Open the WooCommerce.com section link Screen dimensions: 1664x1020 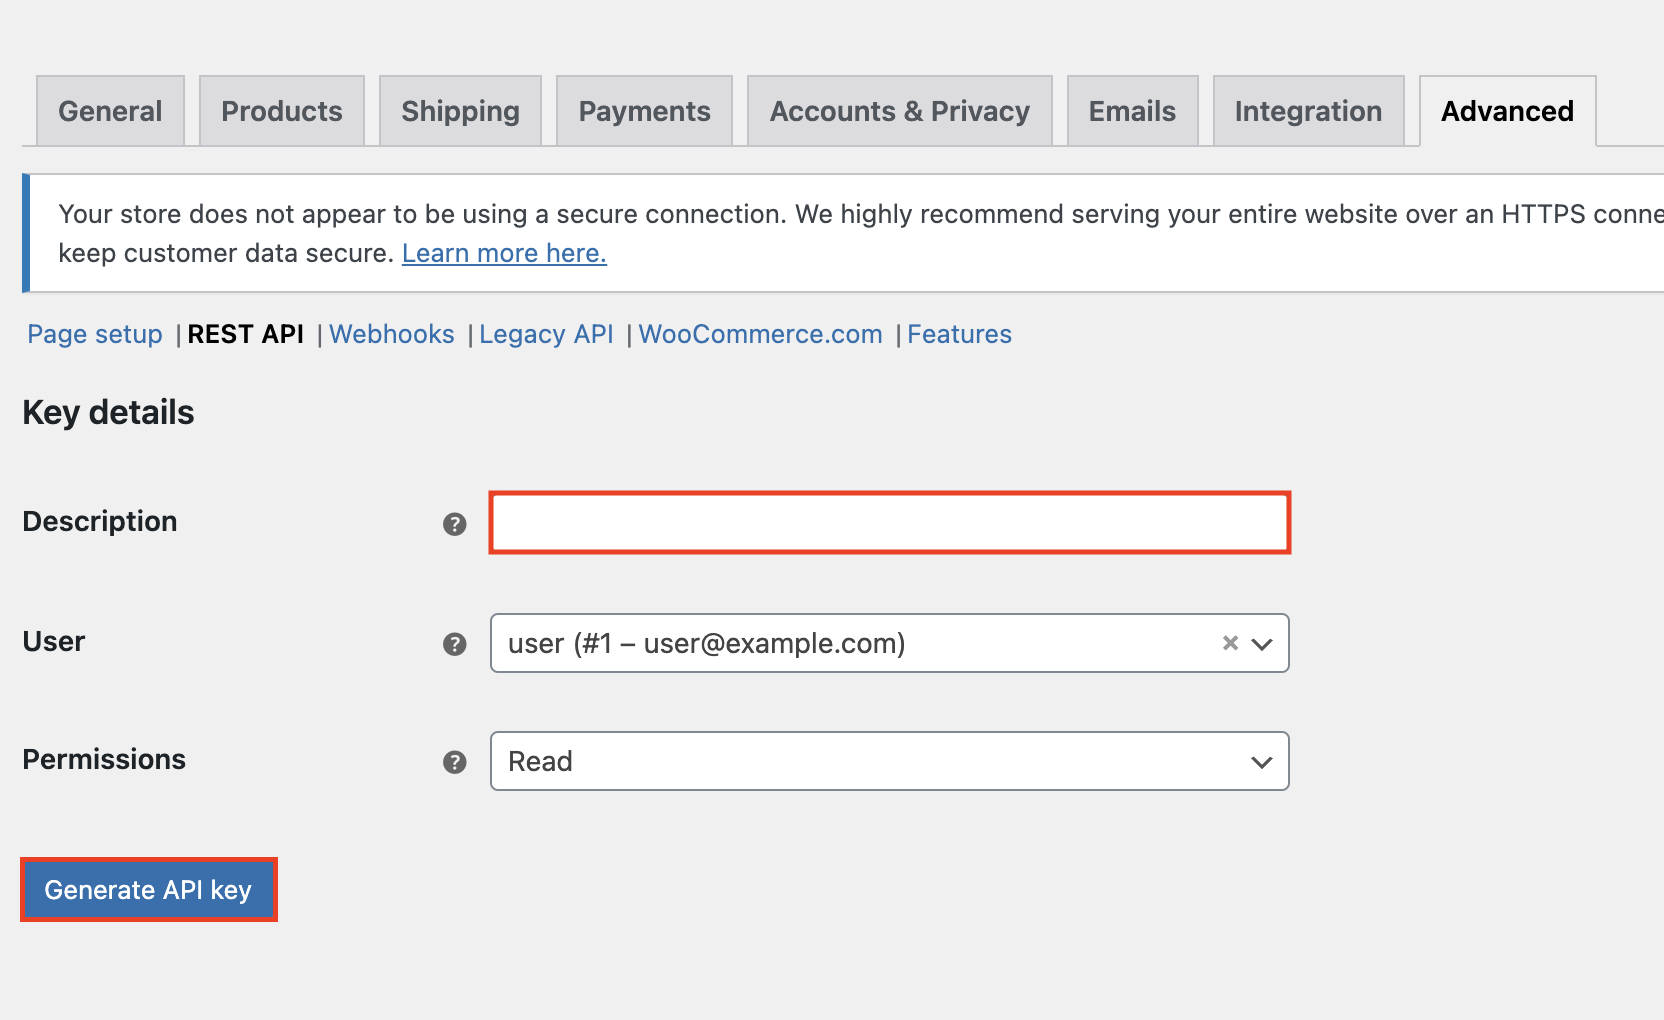click(x=760, y=334)
